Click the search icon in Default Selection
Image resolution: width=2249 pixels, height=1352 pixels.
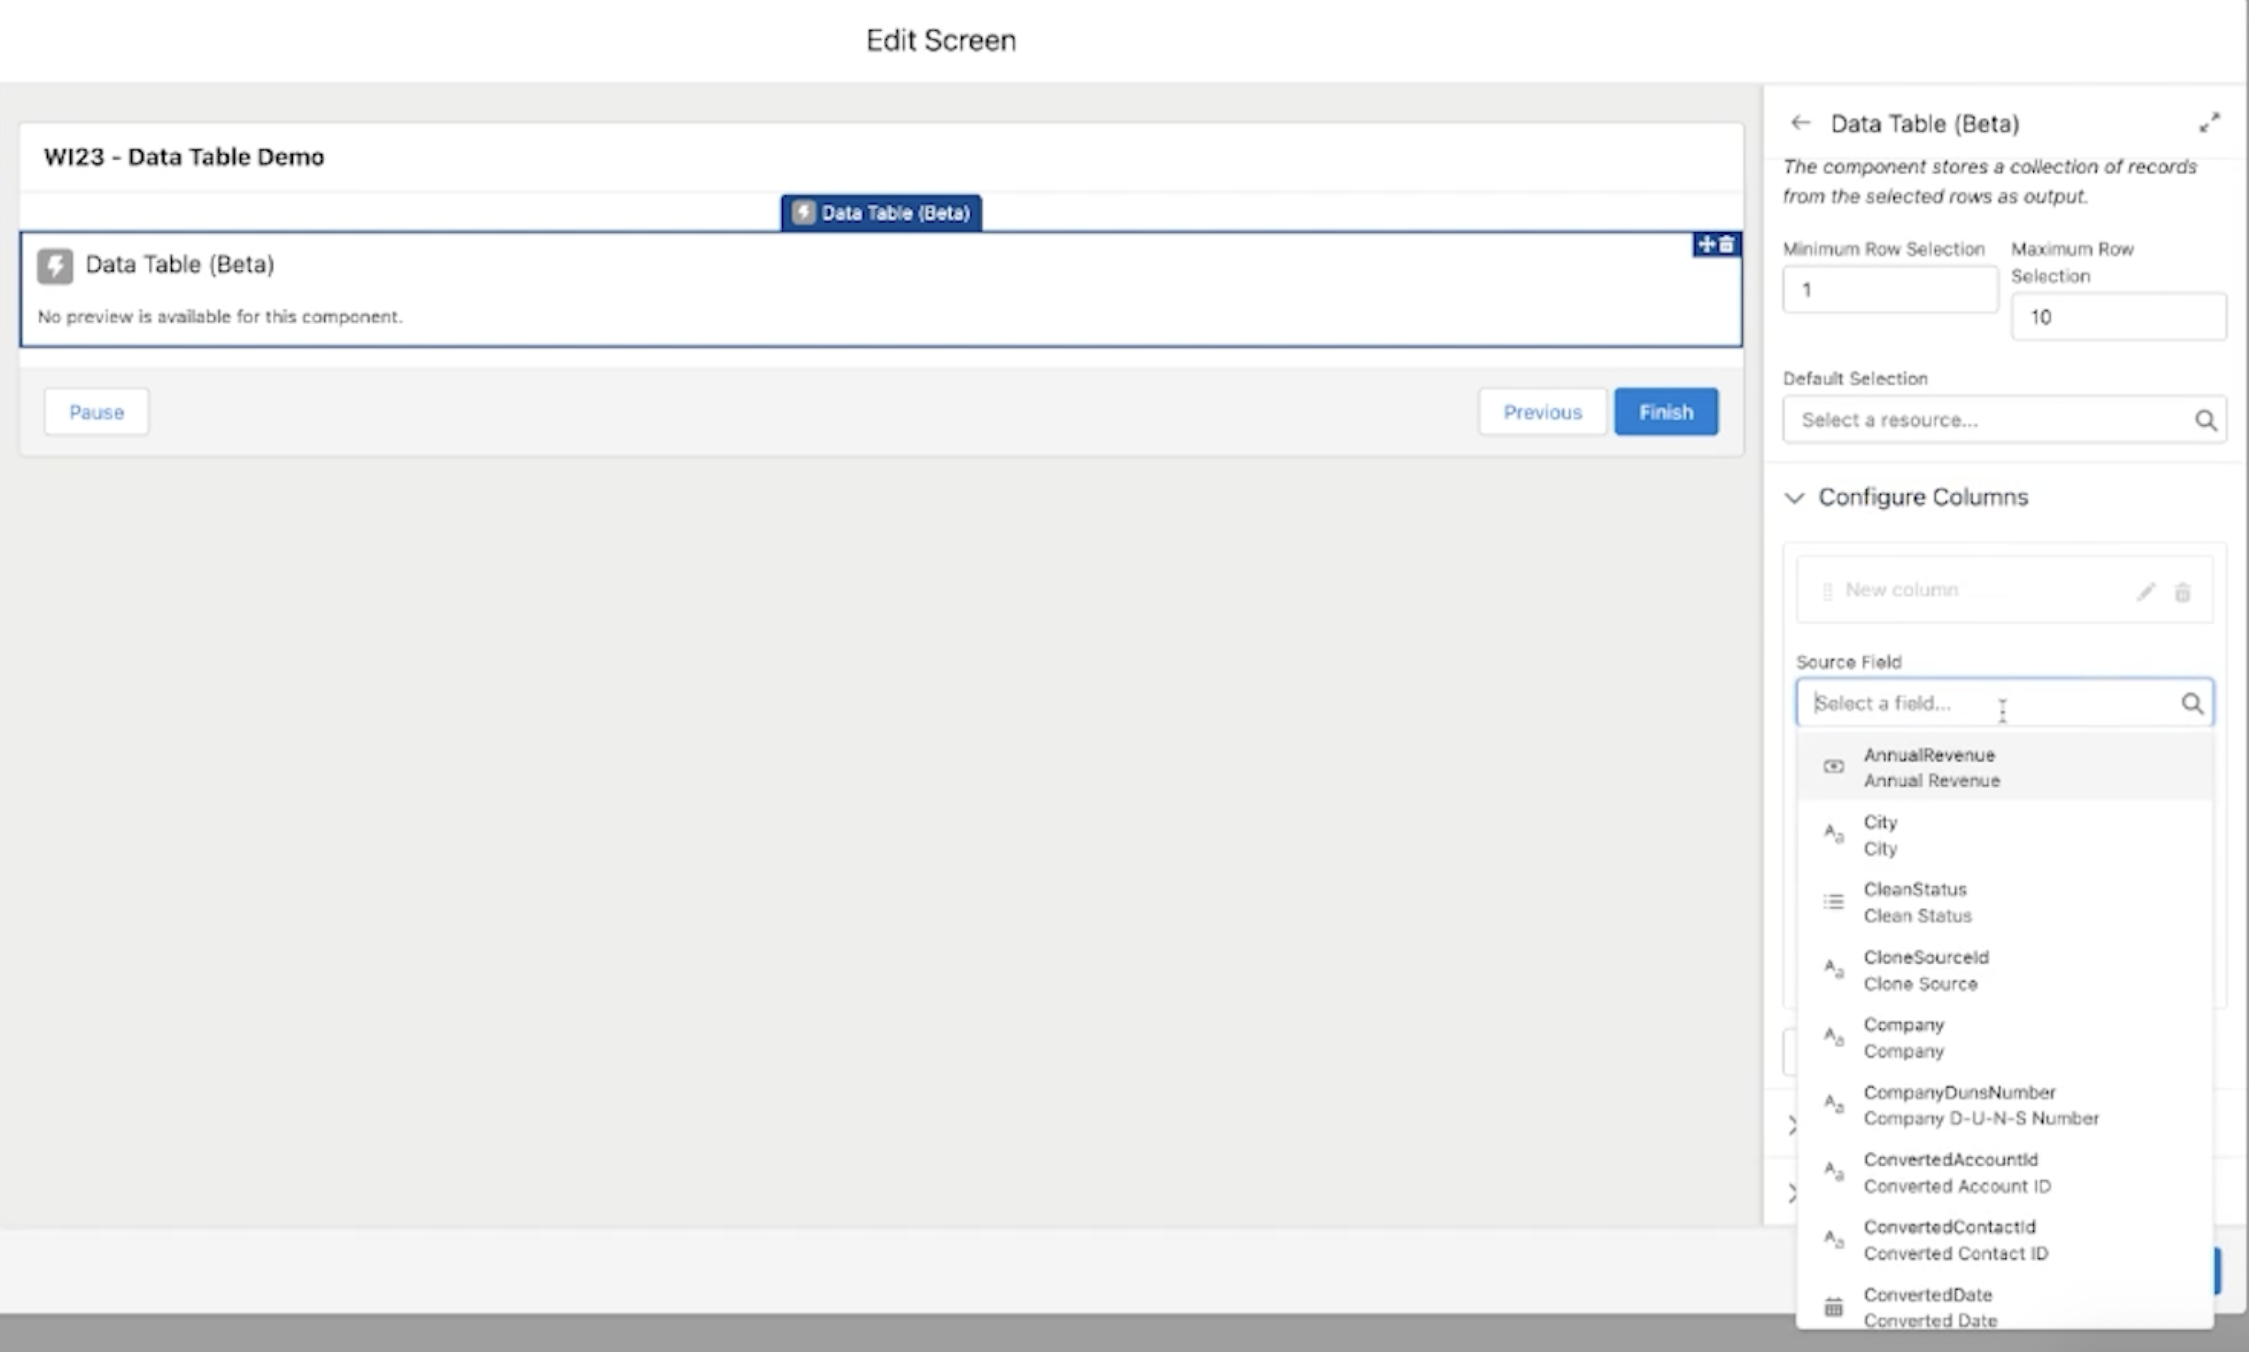coord(2205,420)
